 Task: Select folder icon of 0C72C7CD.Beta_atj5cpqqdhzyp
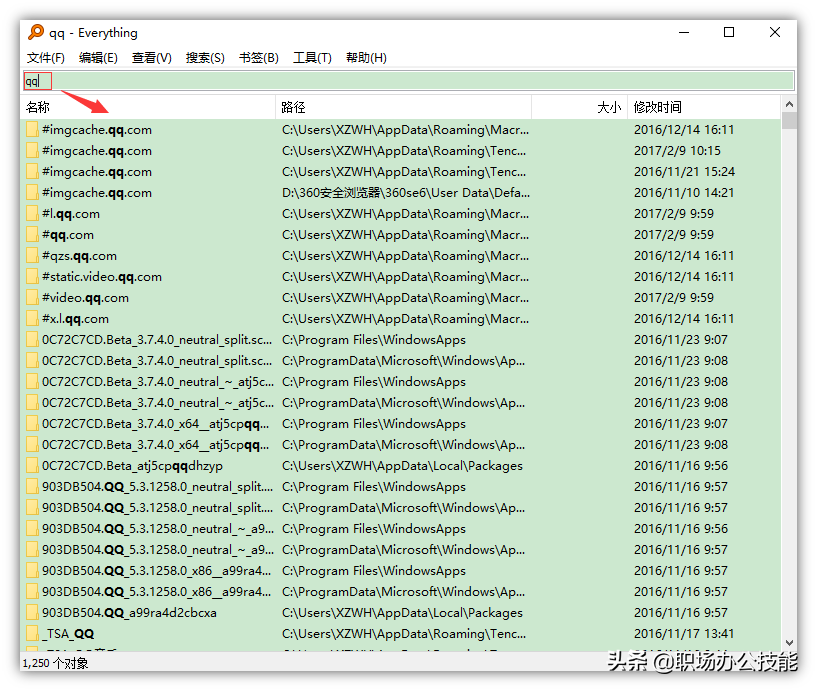coord(32,465)
